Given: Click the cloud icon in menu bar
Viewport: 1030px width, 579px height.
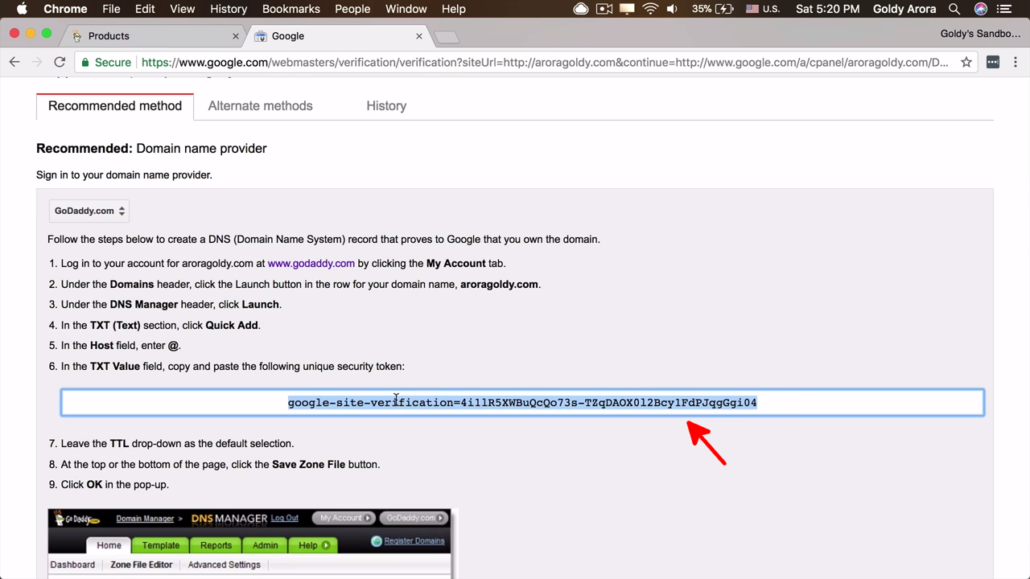Looking at the screenshot, I should (581, 9).
